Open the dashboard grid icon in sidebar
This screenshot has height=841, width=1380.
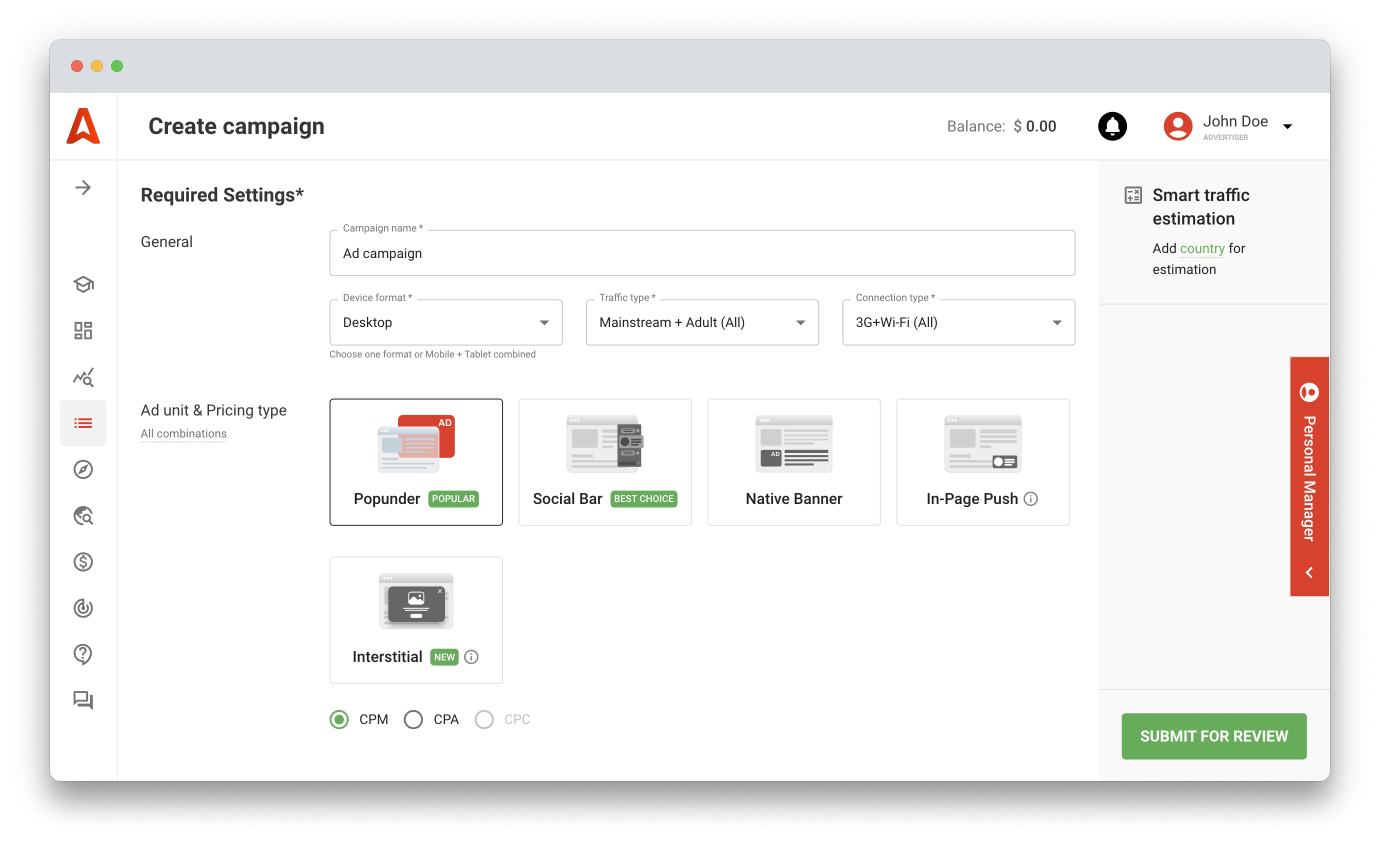(x=83, y=331)
